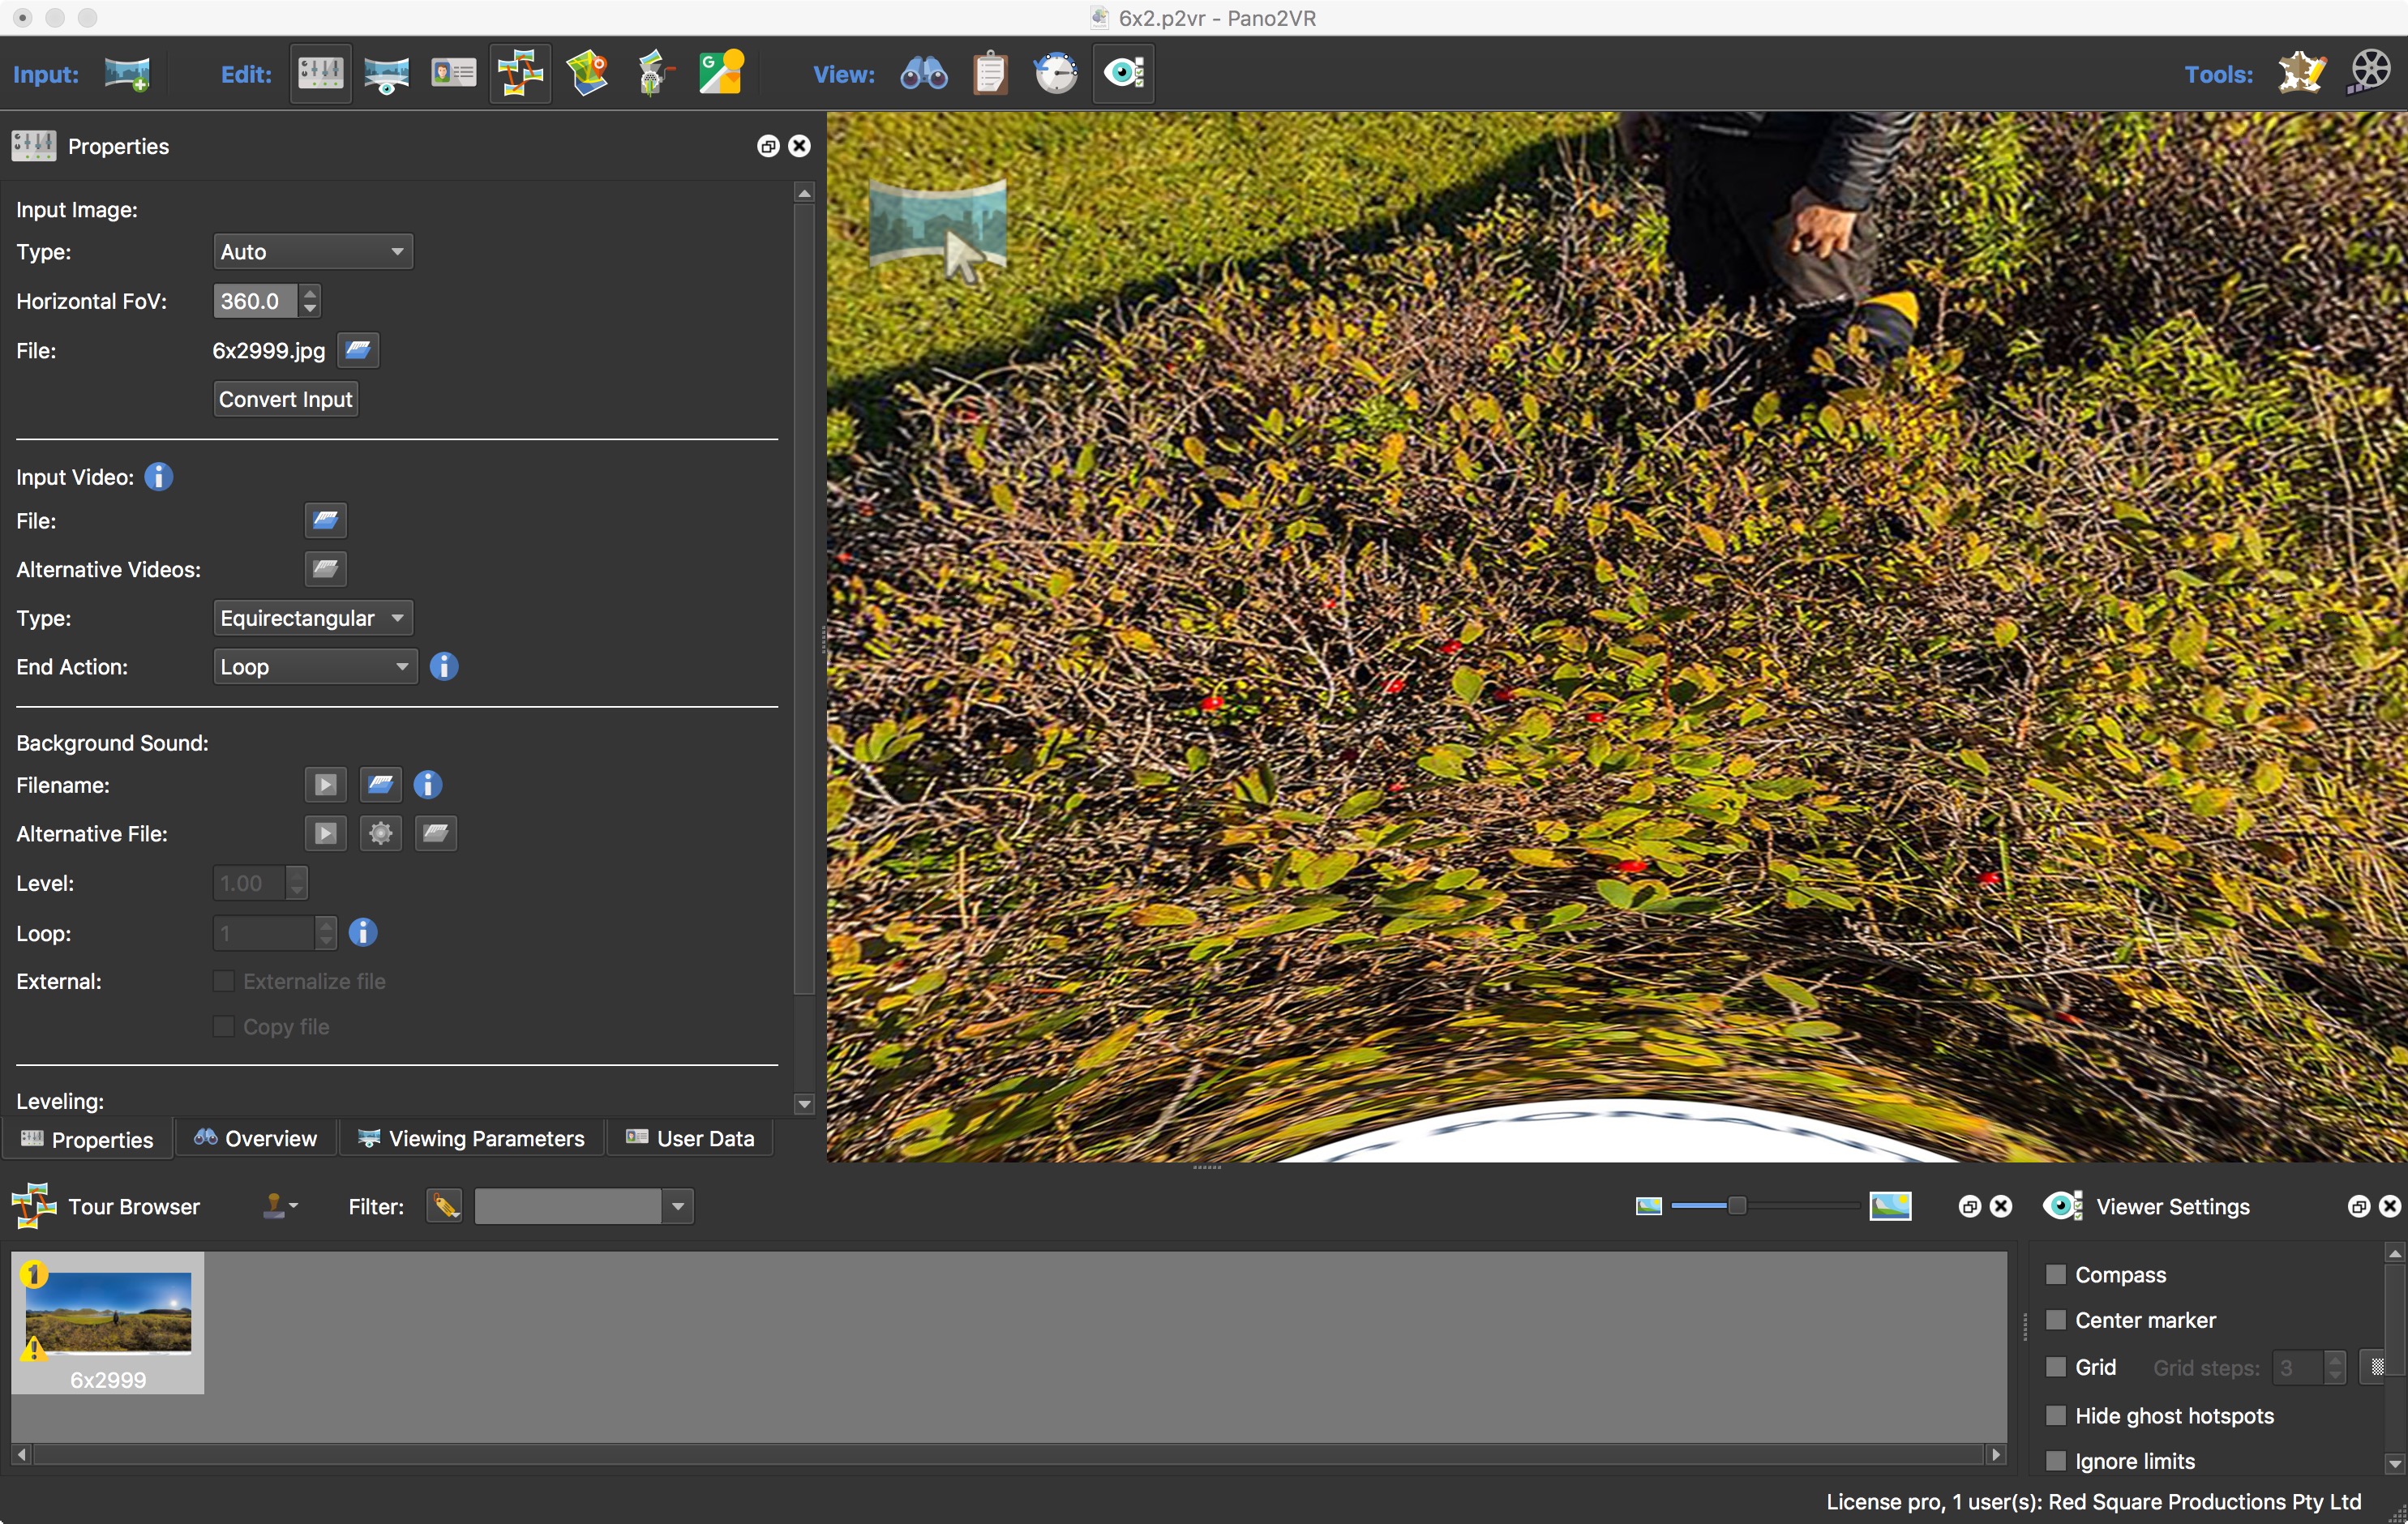Image resolution: width=2408 pixels, height=1524 pixels.
Task: Enable the Compass checkbox
Action: click(2055, 1274)
